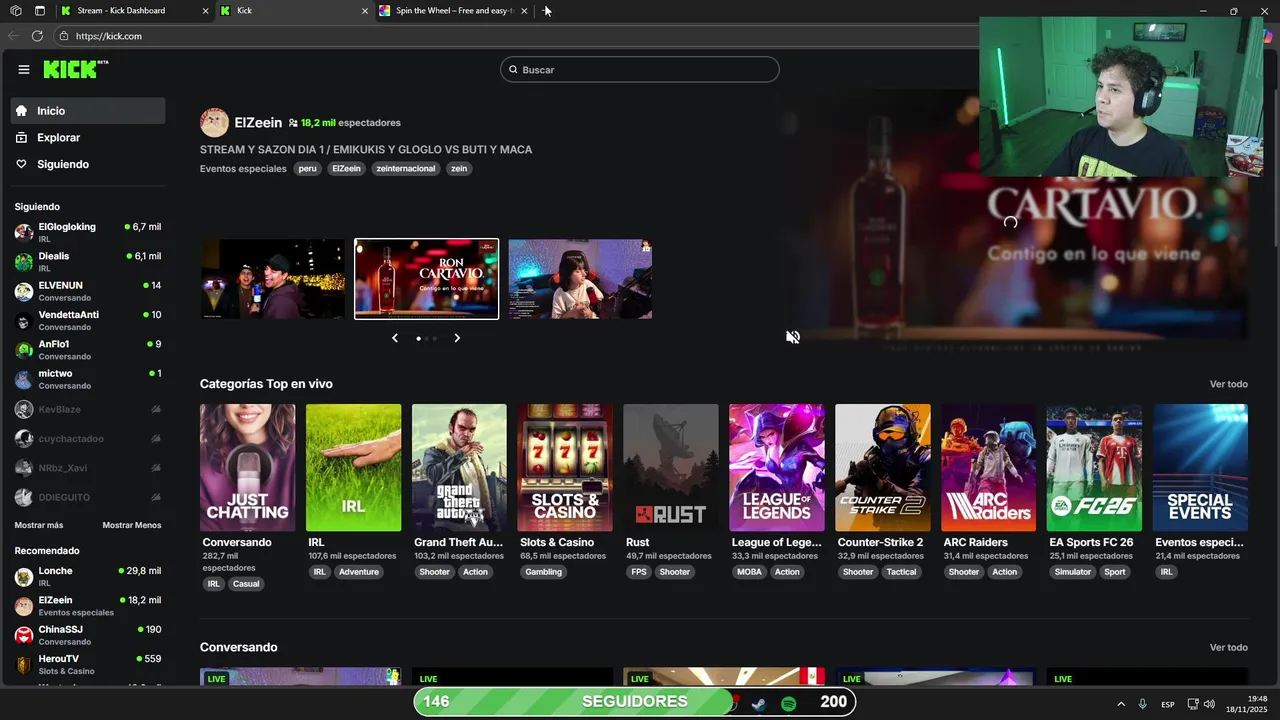Click the peru tag
1280x720 pixels.
click(x=307, y=169)
